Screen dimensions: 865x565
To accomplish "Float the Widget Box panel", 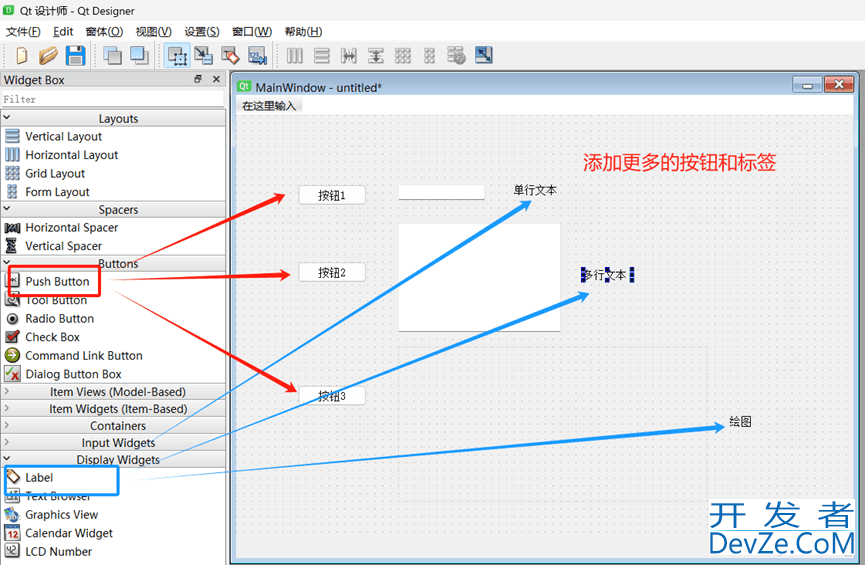I will pyautogui.click(x=198, y=79).
